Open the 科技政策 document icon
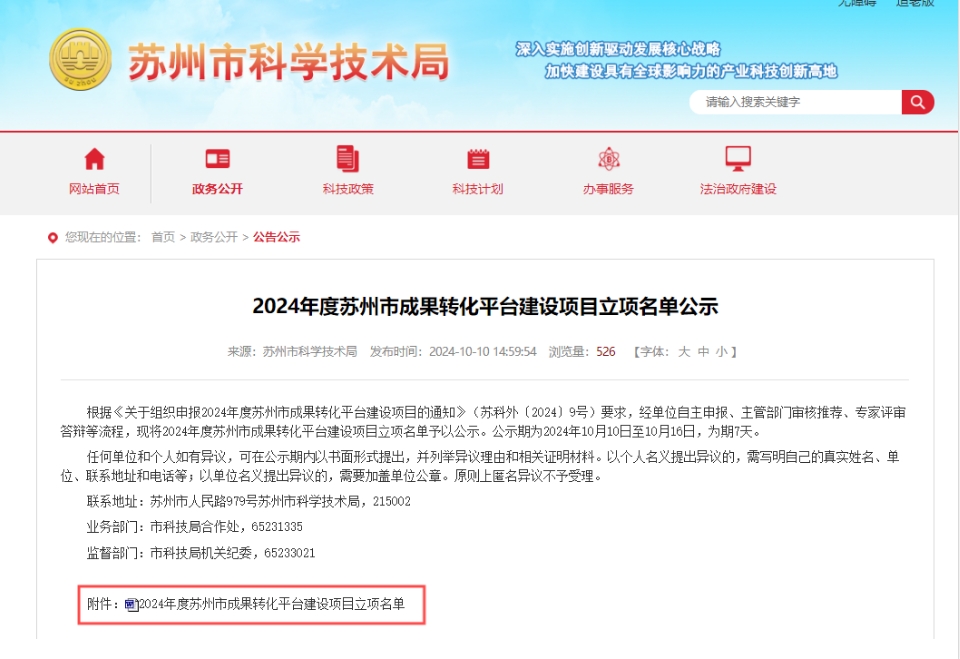 click(x=348, y=159)
